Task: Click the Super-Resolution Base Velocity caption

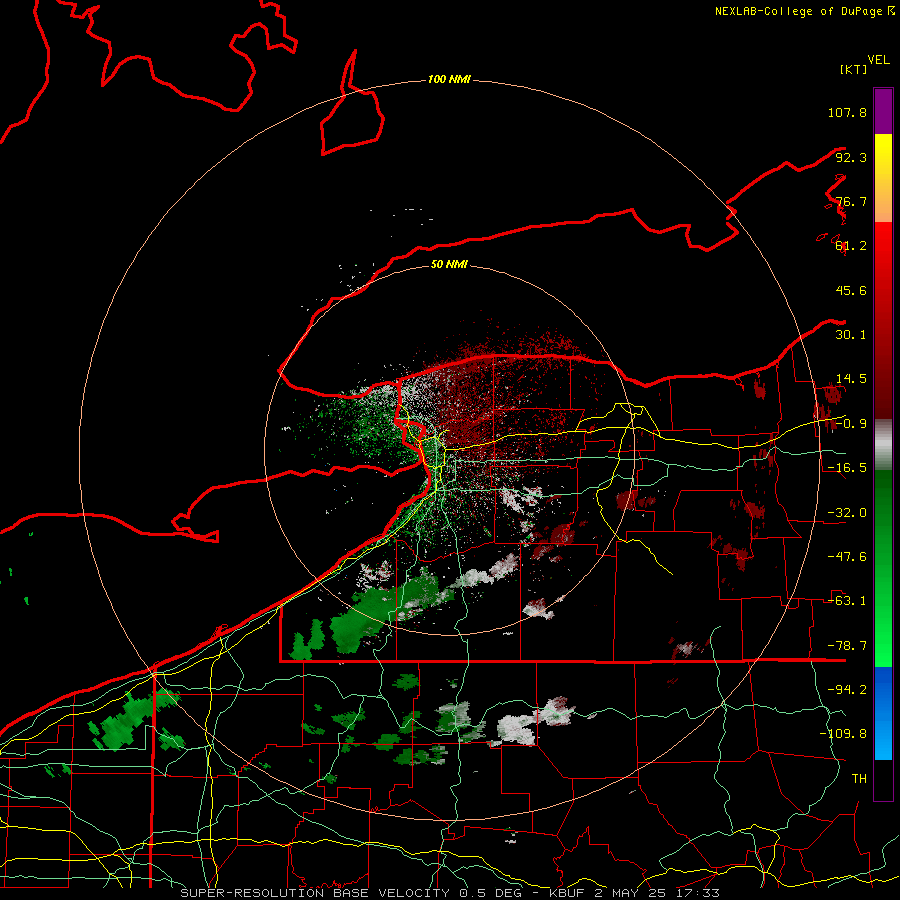Action: (449, 893)
